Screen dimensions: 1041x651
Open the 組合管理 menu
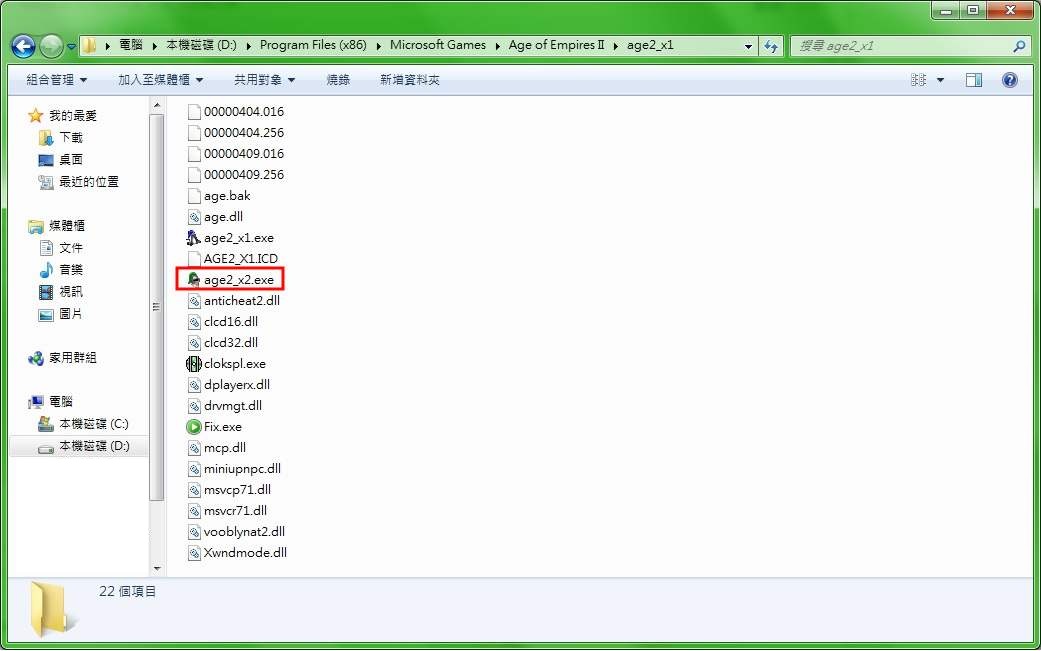pyautogui.click(x=56, y=80)
